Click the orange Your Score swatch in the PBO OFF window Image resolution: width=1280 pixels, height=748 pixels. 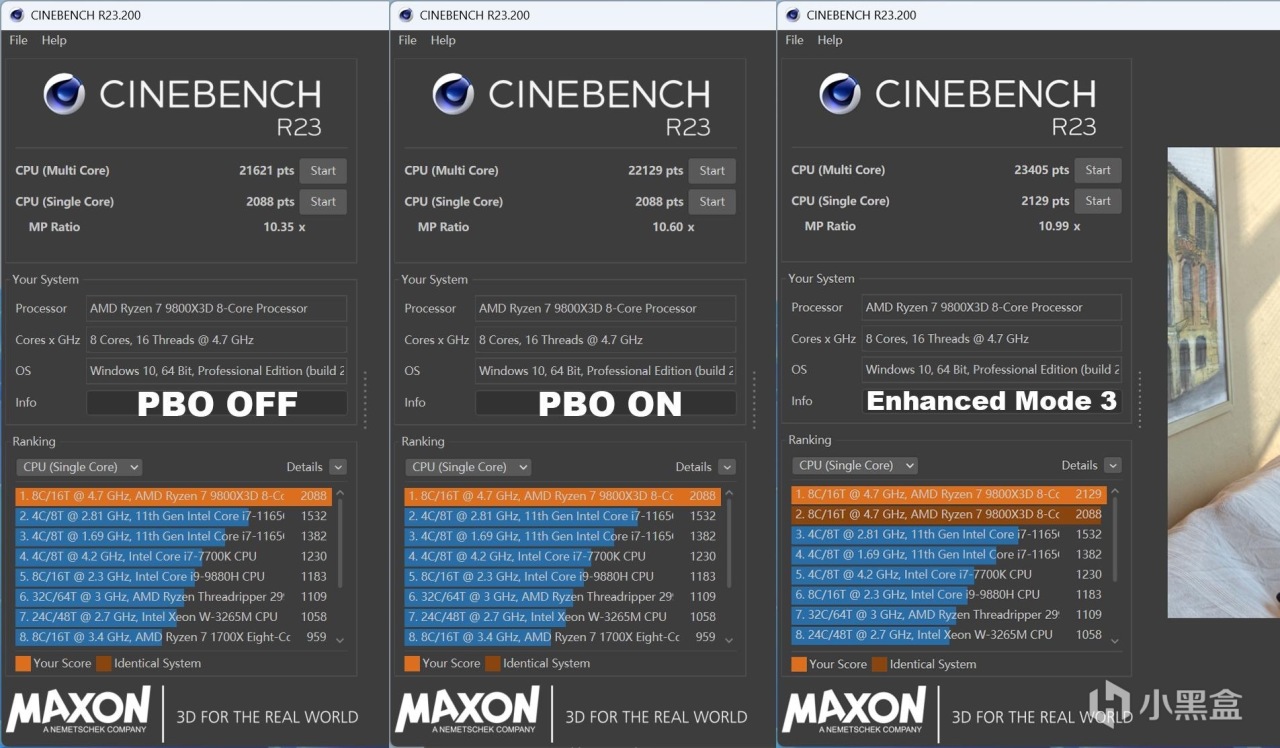click(x=22, y=663)
